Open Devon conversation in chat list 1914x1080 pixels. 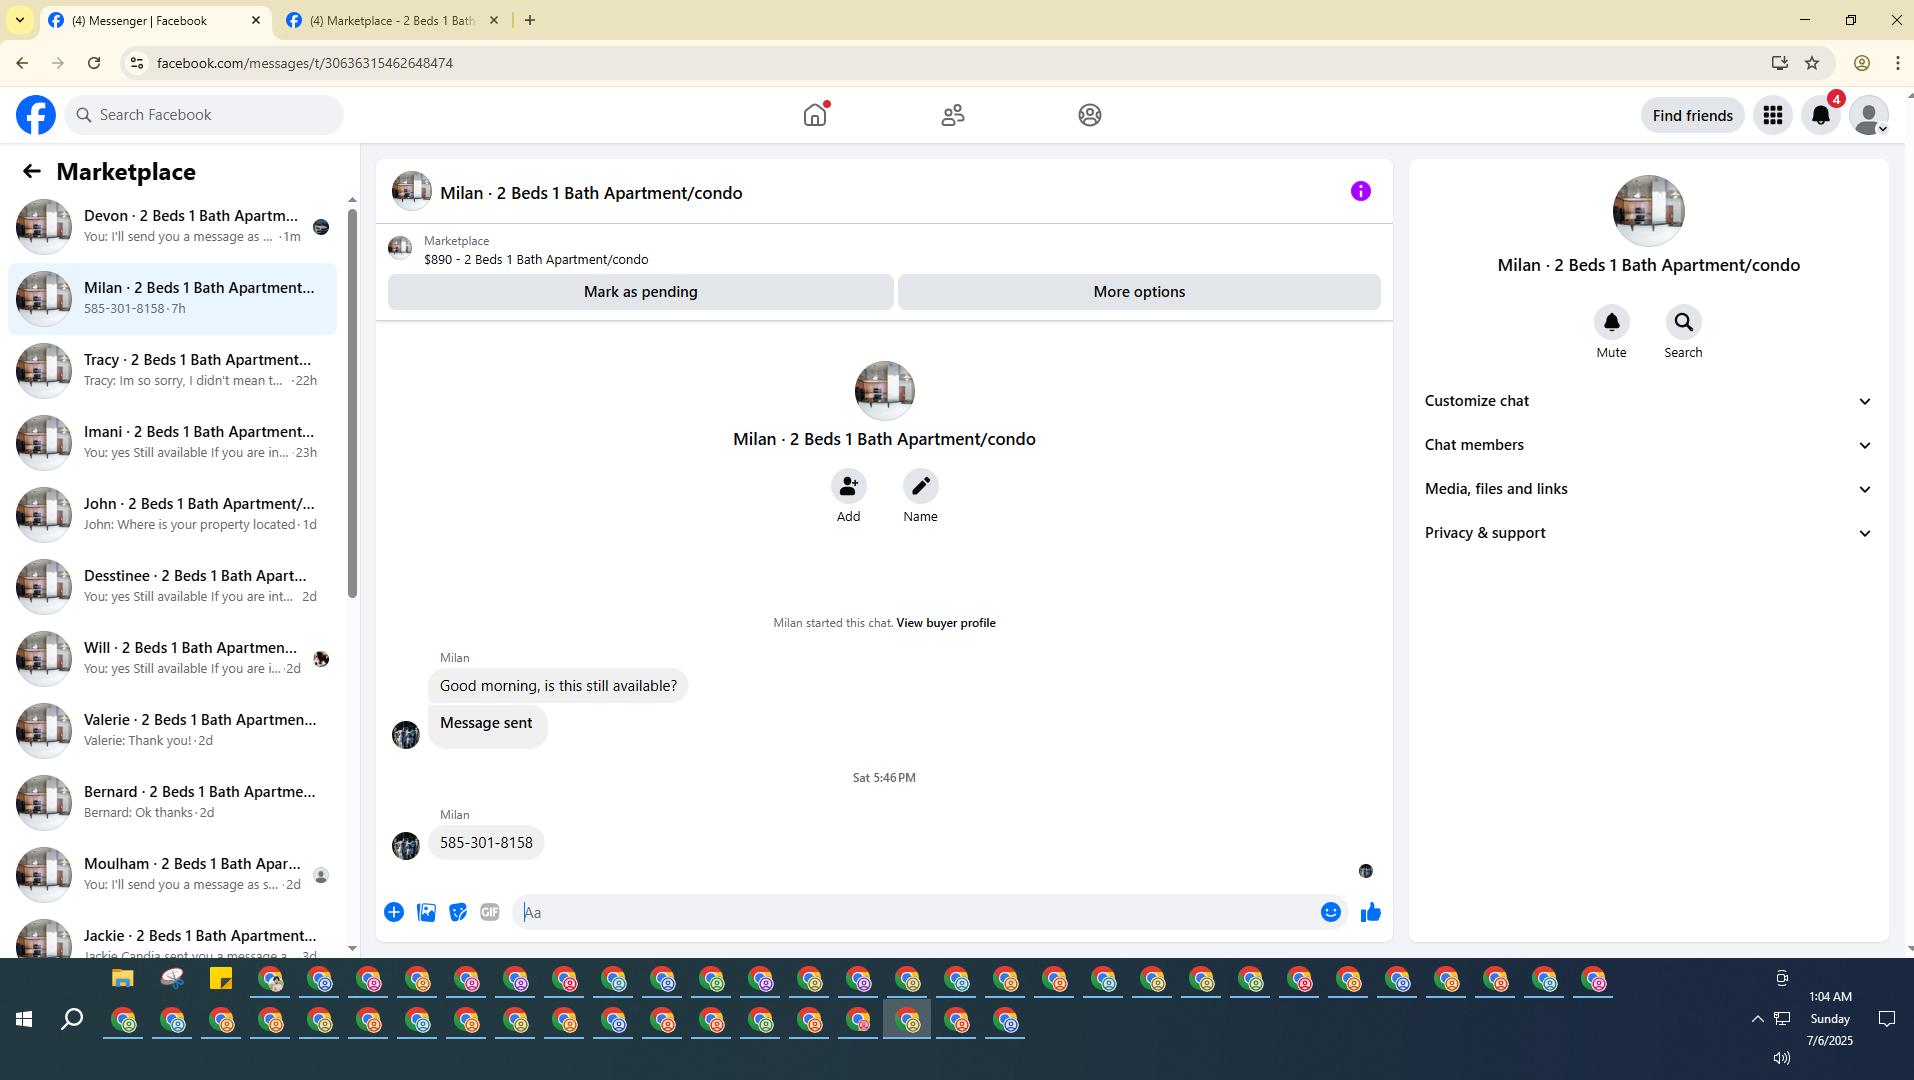[x=172, y=226]
